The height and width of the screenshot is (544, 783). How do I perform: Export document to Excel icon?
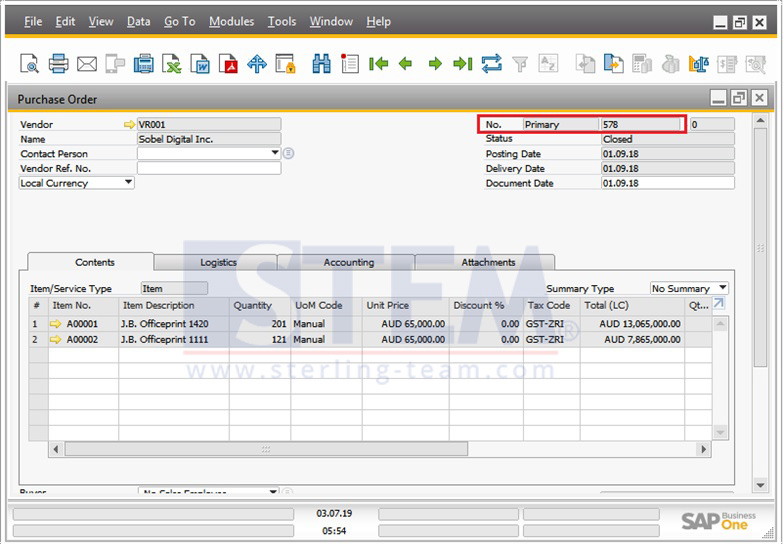tap(172, 64)
